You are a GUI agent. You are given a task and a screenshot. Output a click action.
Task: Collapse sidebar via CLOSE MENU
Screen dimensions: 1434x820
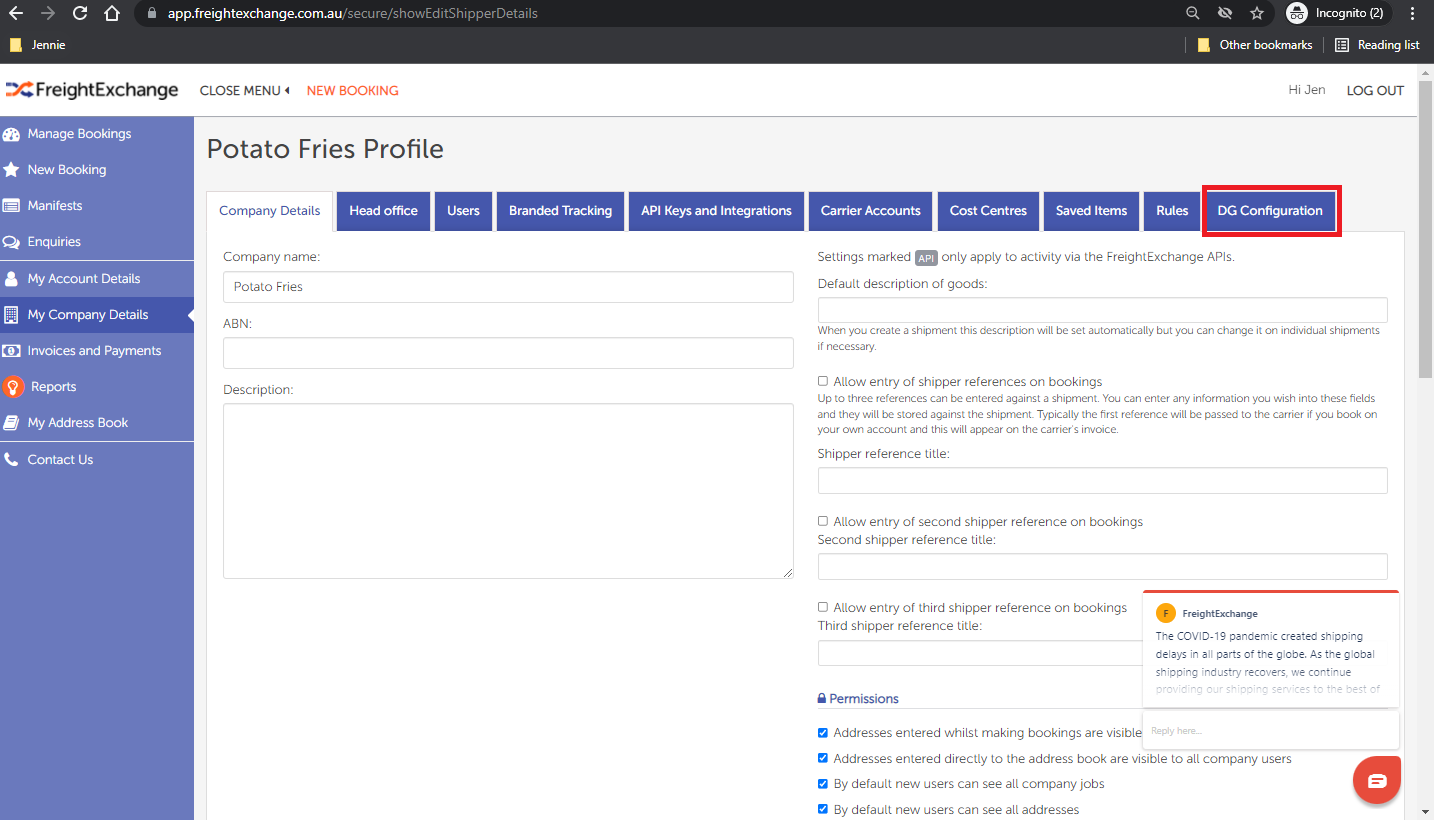point(245,90)
